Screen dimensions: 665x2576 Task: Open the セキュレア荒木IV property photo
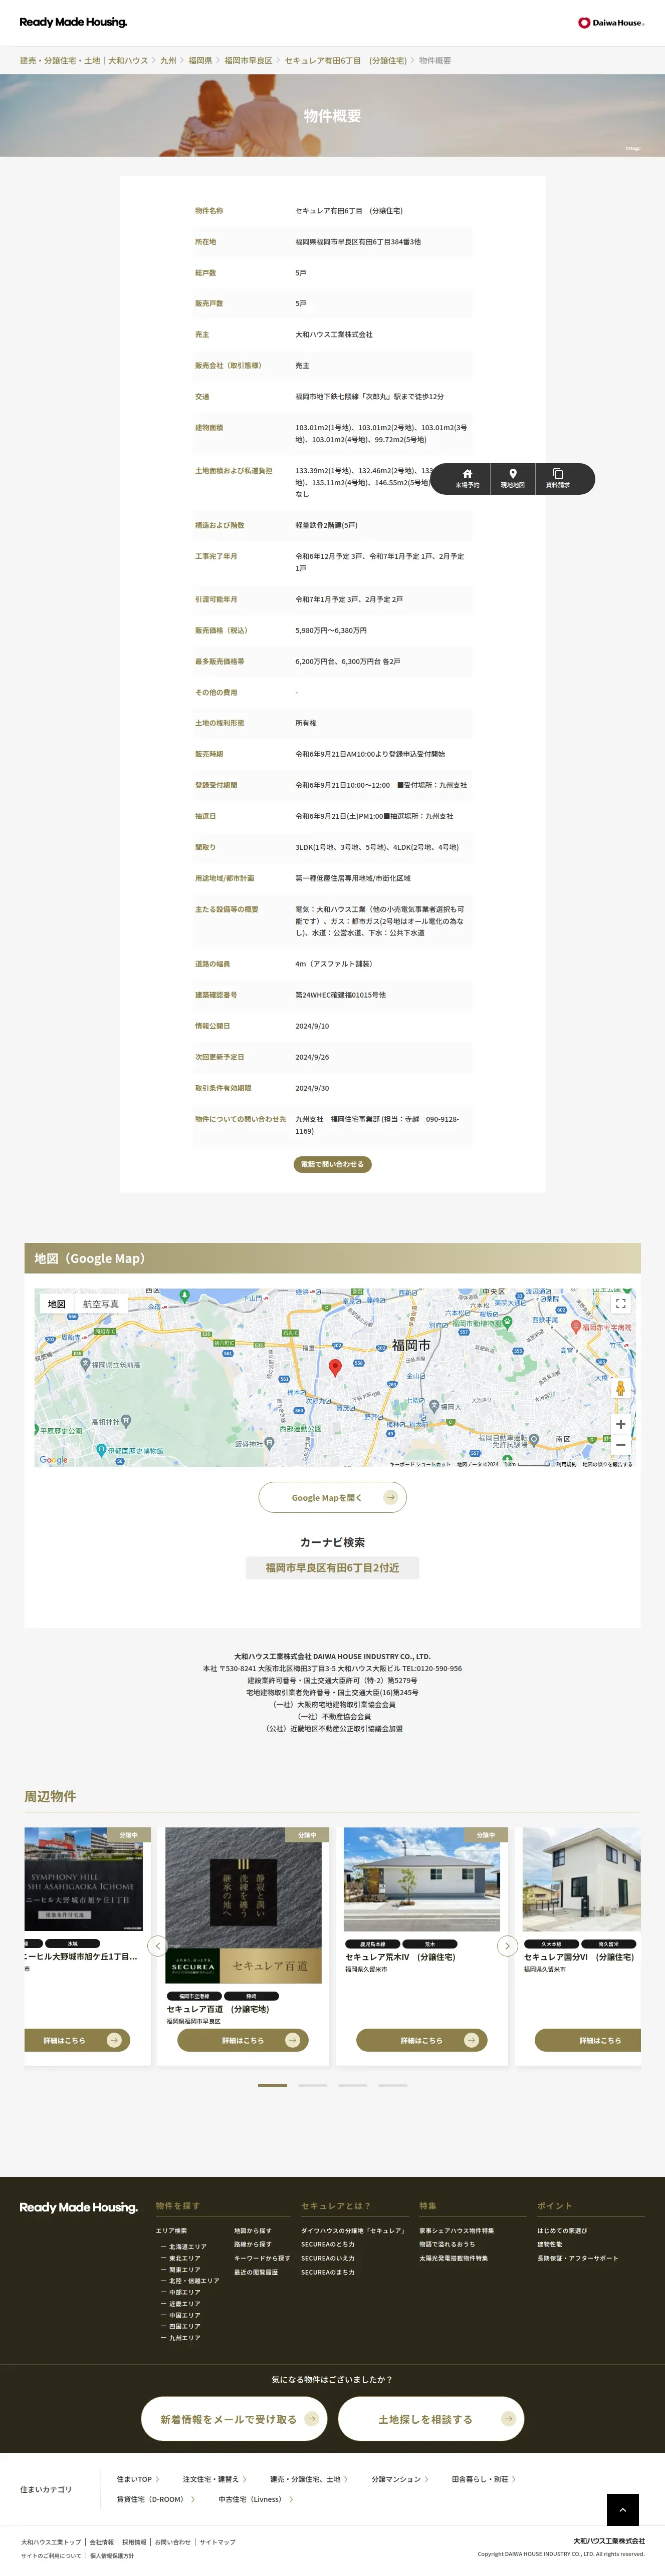tap(422, 1879)
